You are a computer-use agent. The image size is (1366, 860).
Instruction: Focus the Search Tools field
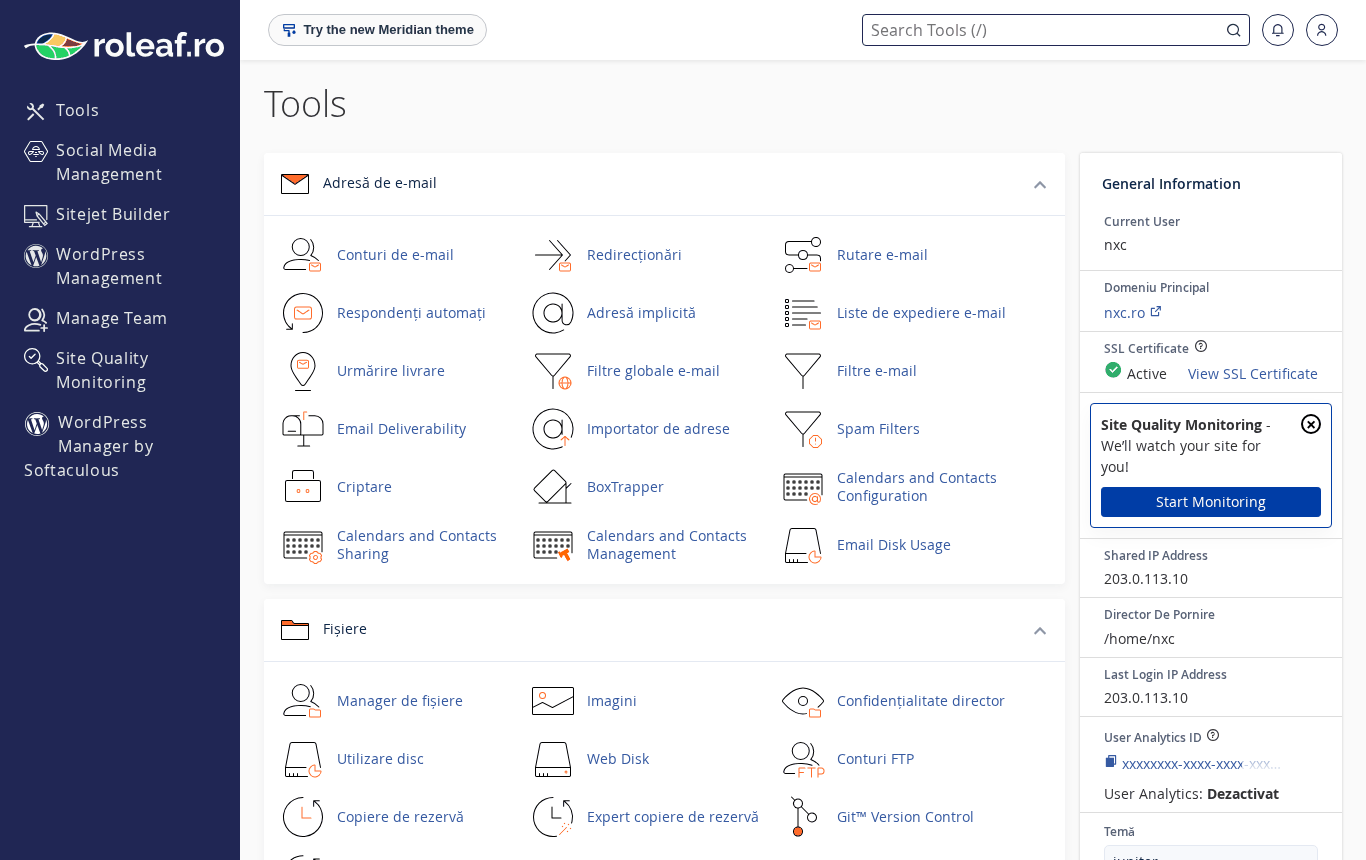(1056, 30)
